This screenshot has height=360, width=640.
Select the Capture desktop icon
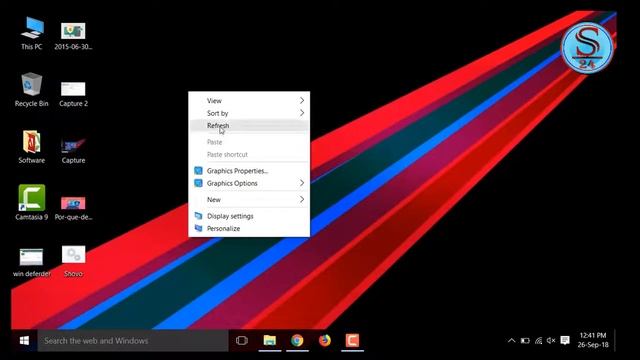pyautogui.click(x=73, y=151)
